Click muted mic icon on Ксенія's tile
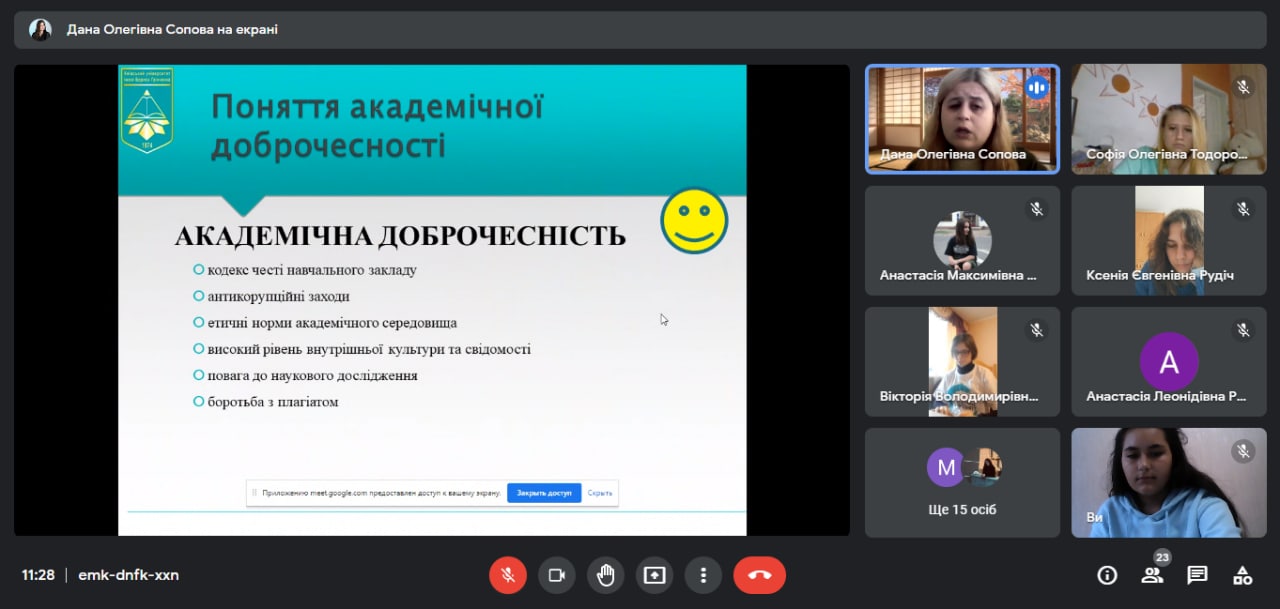This screenshot has width=1280, height=609. pyautogui.click(x=1243, y=208)
